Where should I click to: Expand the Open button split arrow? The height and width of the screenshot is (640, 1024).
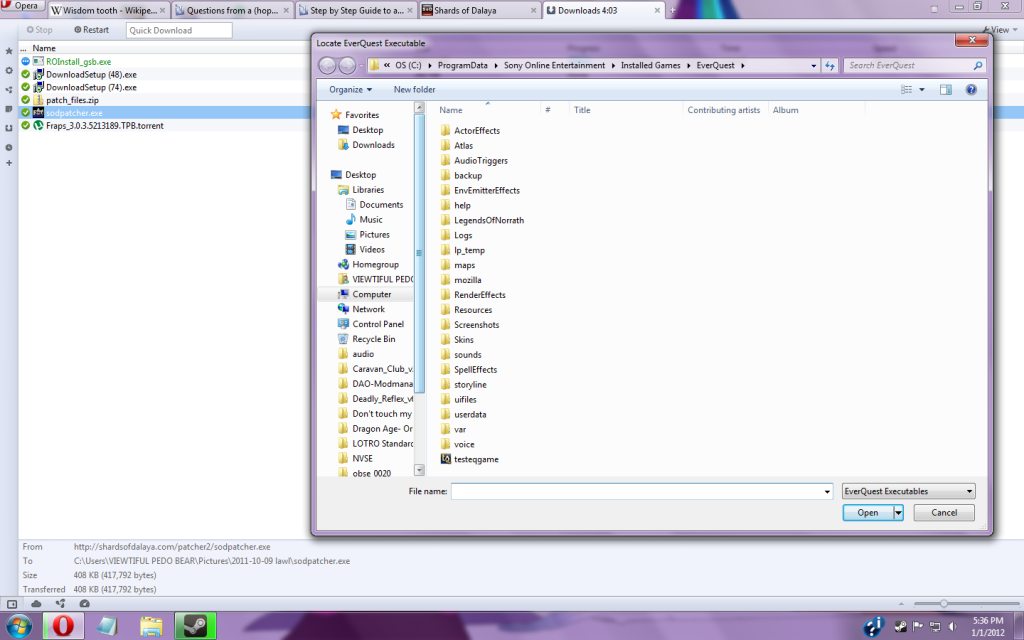click(x=898, y=513)
